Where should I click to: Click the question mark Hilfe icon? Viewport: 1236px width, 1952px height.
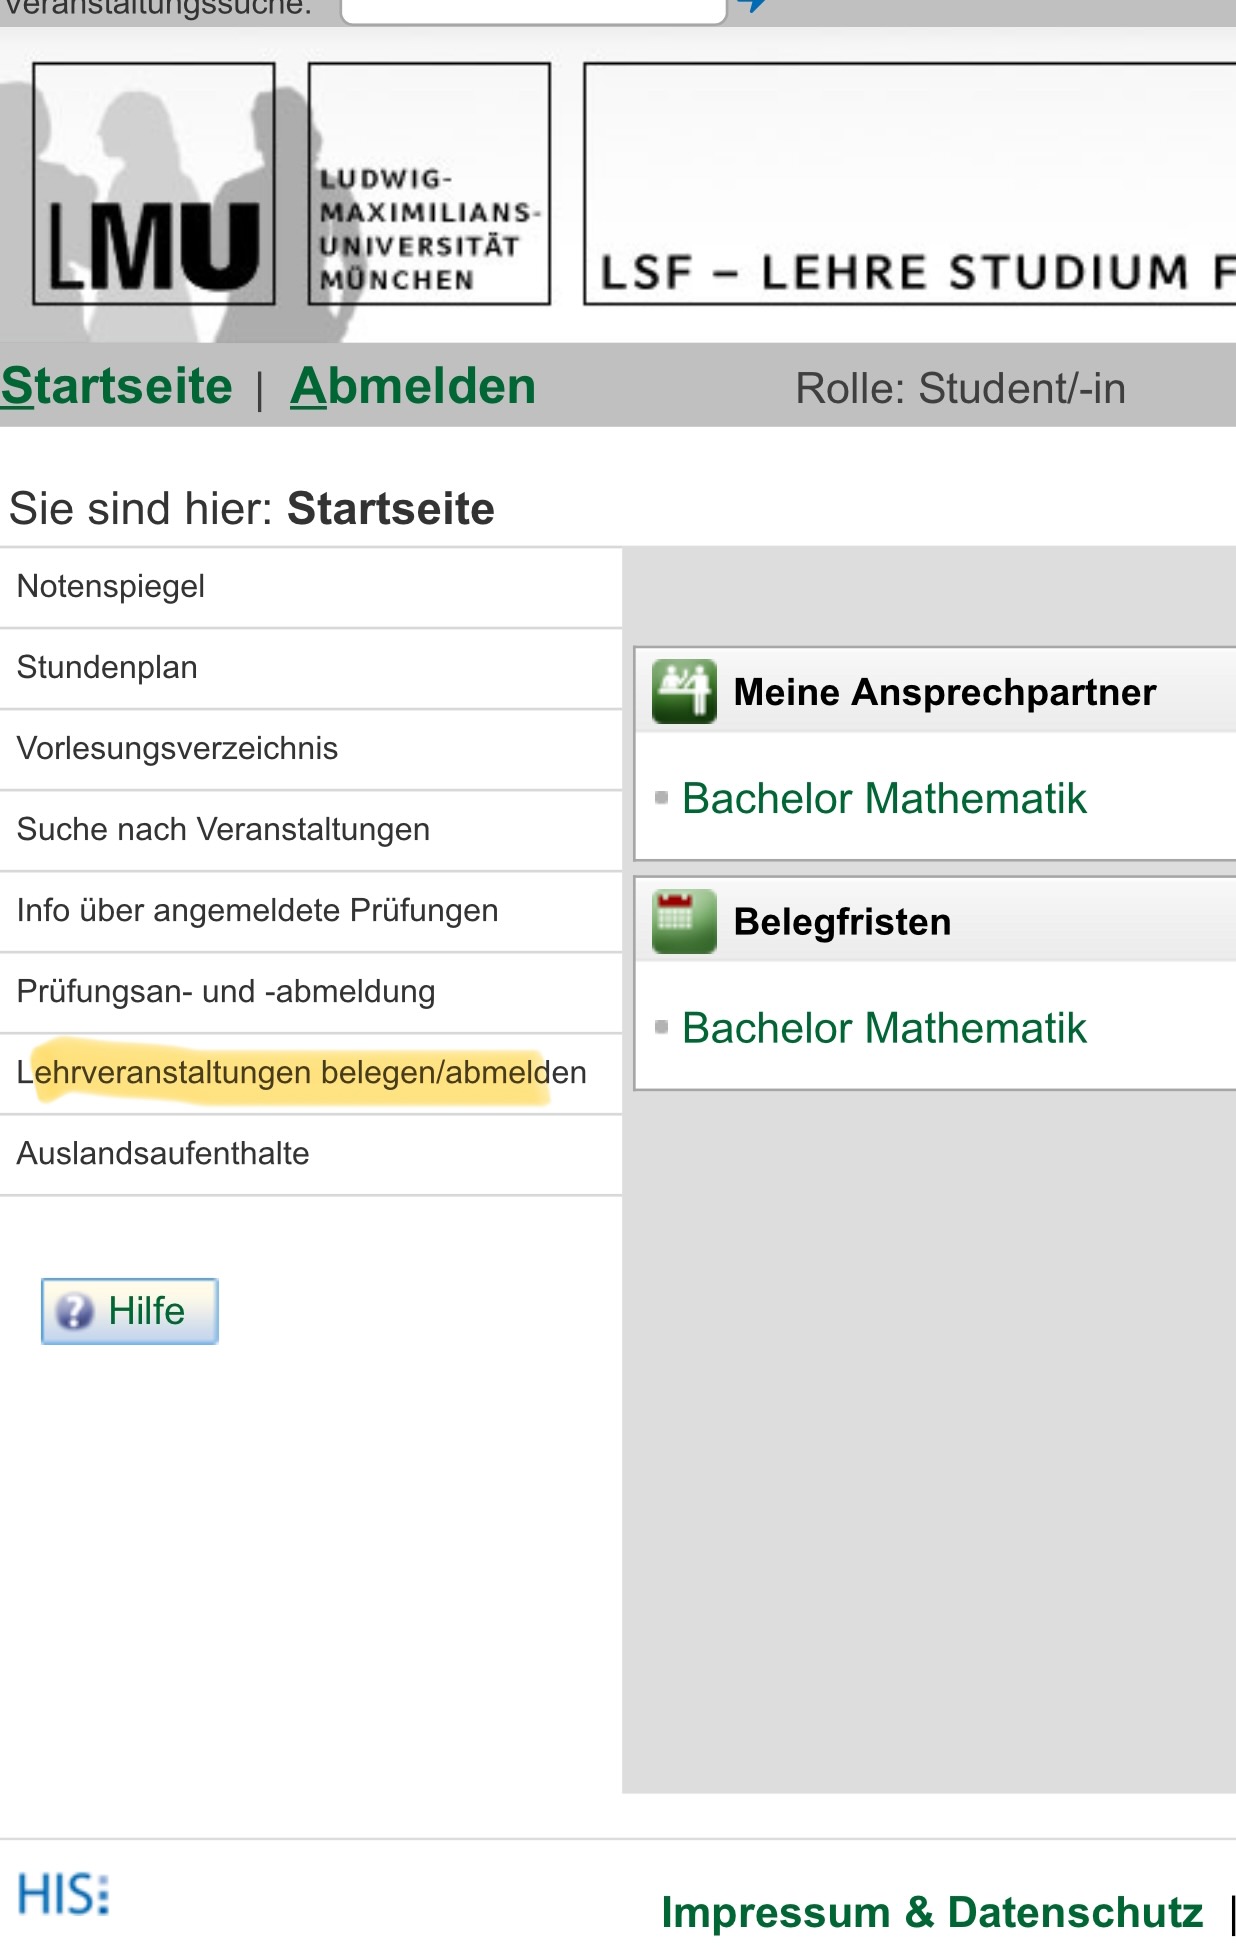pos(75,1311)
